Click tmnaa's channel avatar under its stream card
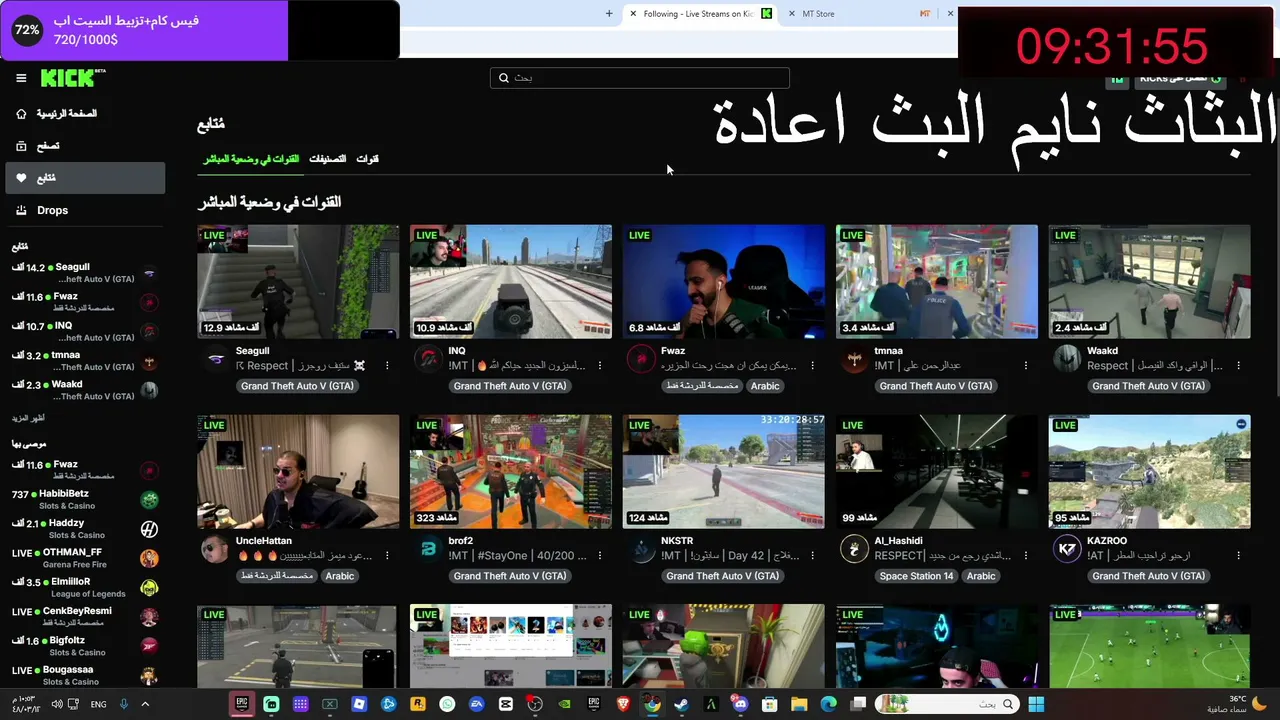 click(854, 360)
